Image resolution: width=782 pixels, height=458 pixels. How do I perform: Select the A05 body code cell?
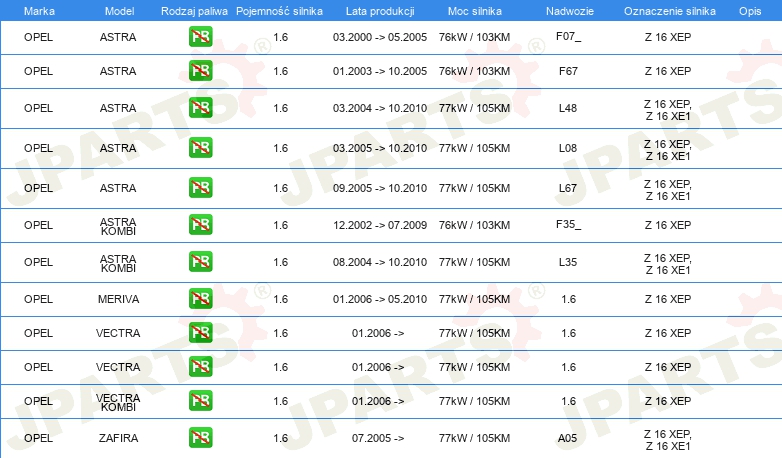[x=568, y=438]
